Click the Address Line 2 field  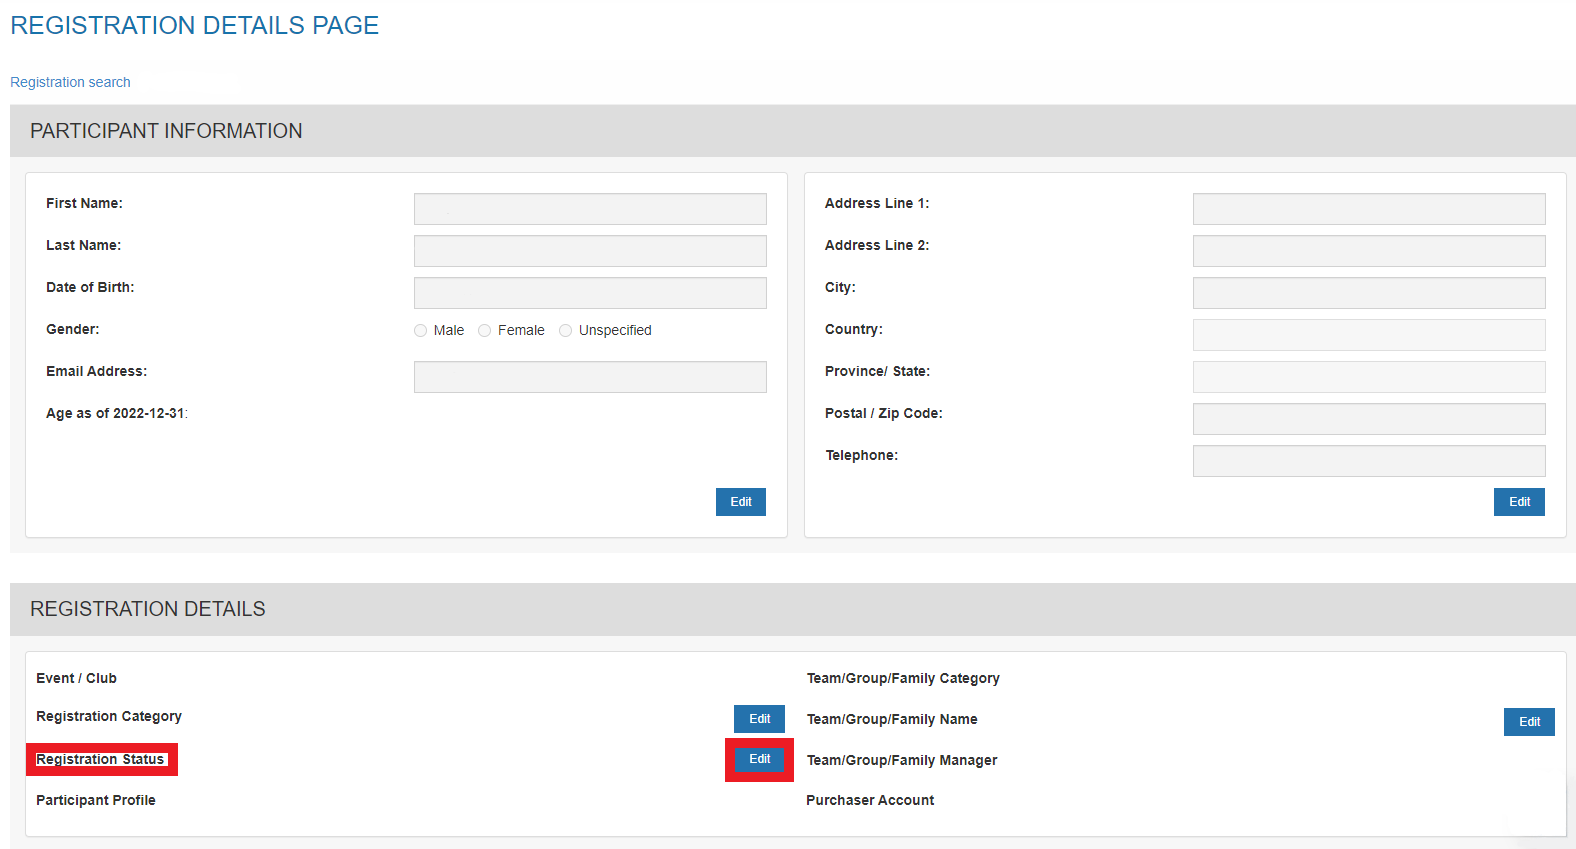point(1369,251)
